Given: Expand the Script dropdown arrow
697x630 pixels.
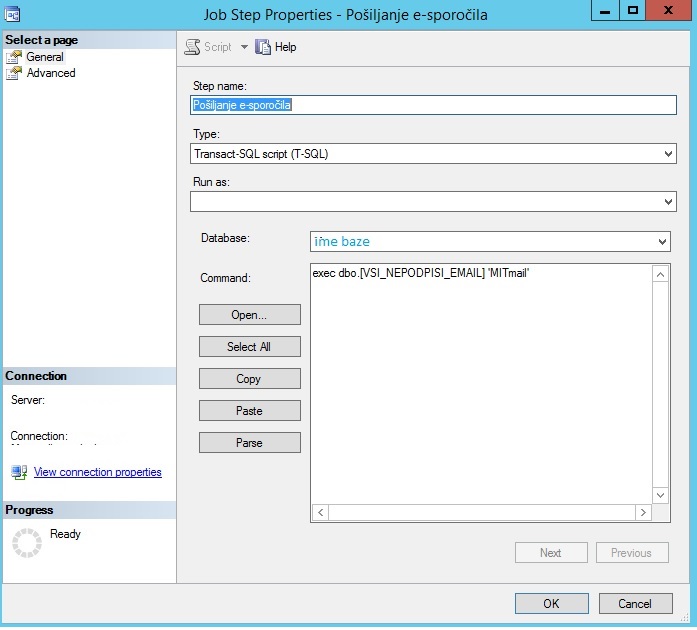Looking at the screenshot, I should 244,47.
